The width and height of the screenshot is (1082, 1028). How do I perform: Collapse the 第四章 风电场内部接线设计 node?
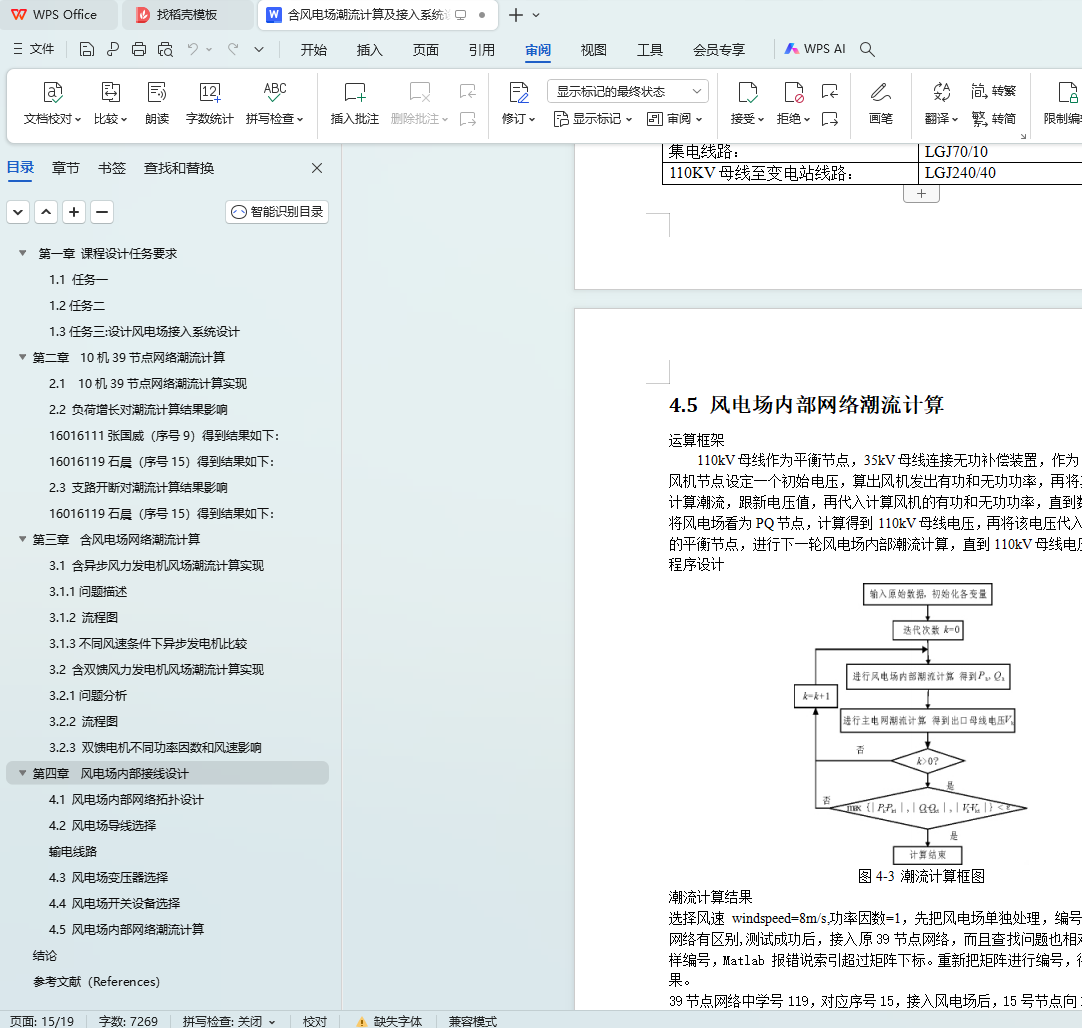(23, 773)
